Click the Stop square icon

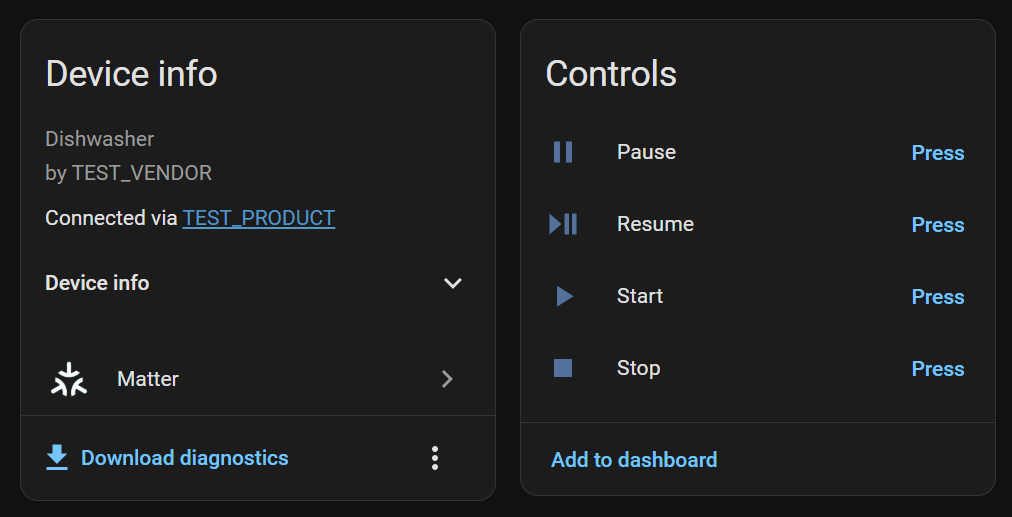pyautogui.click(x=563, y=368)
